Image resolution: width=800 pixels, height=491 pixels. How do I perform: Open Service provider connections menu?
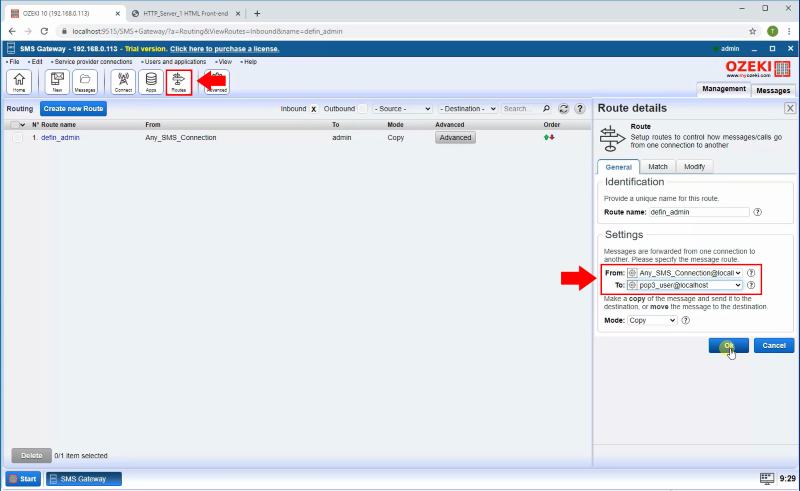[x=92, y=62]
